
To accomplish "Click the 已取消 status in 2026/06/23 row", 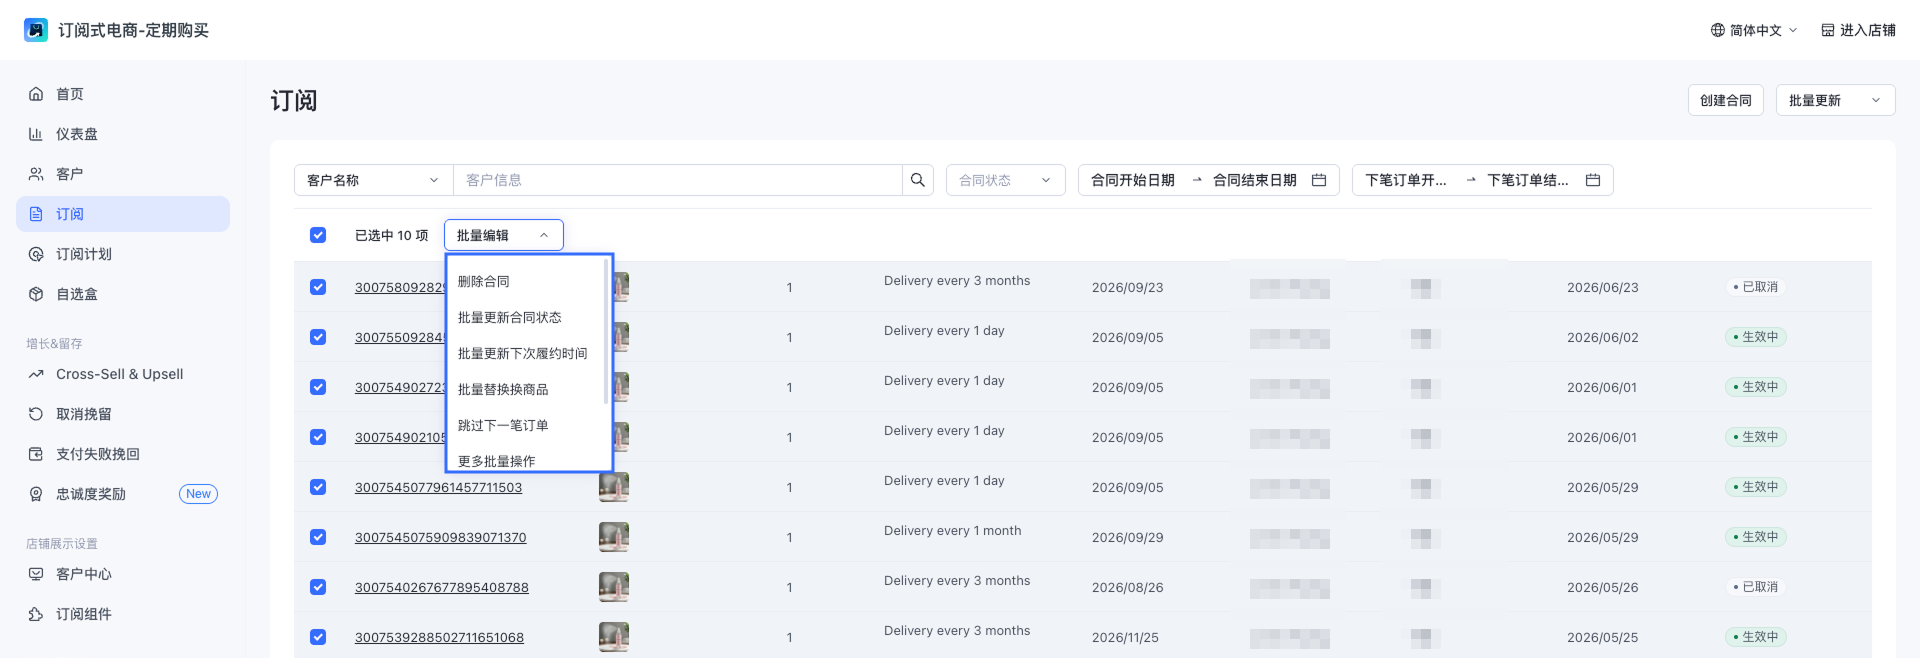I will [1755, 287].
